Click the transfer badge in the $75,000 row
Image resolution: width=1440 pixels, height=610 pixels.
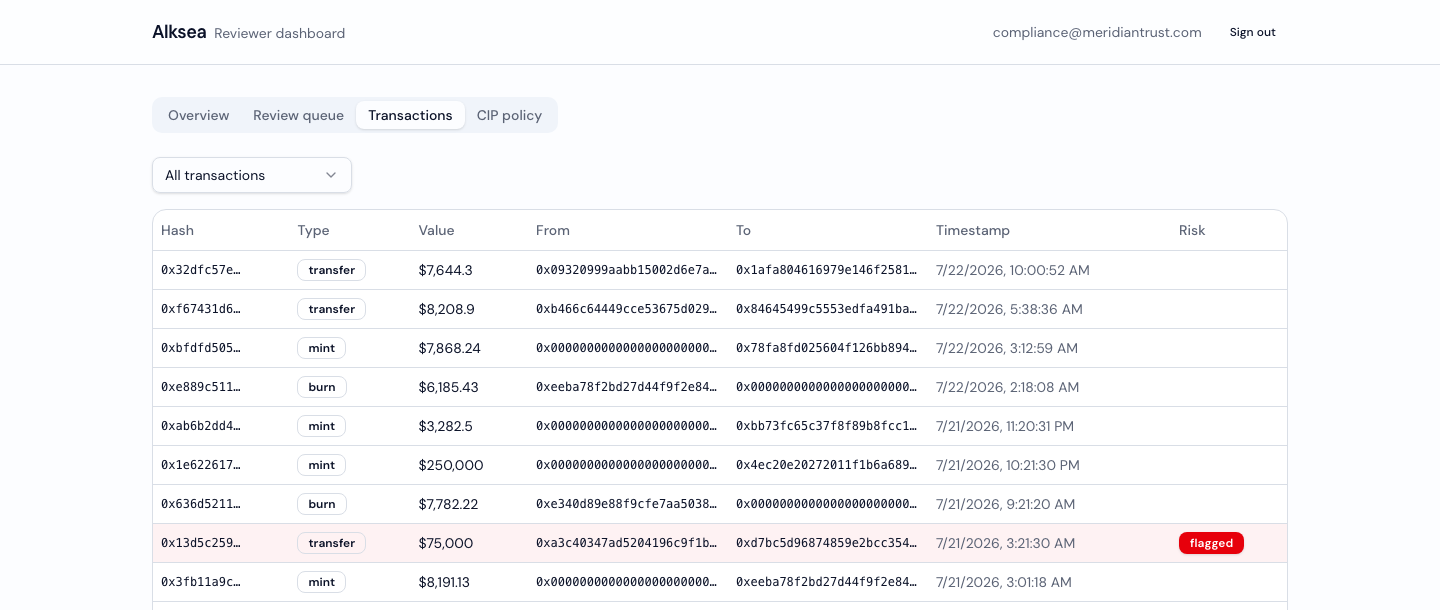click(331, 543)
